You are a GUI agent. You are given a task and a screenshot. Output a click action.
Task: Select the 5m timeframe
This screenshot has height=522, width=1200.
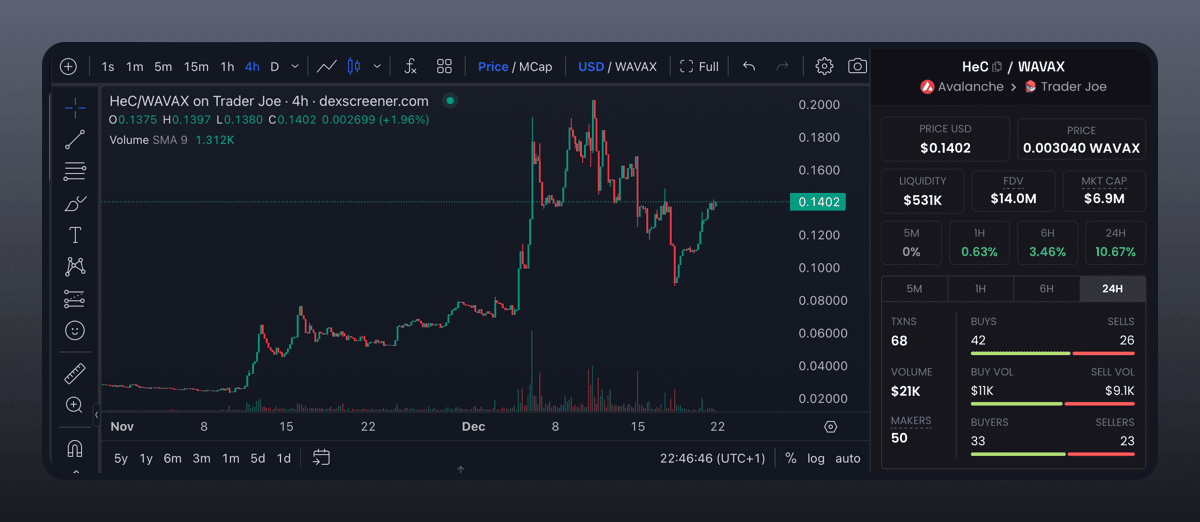(163, 67)
